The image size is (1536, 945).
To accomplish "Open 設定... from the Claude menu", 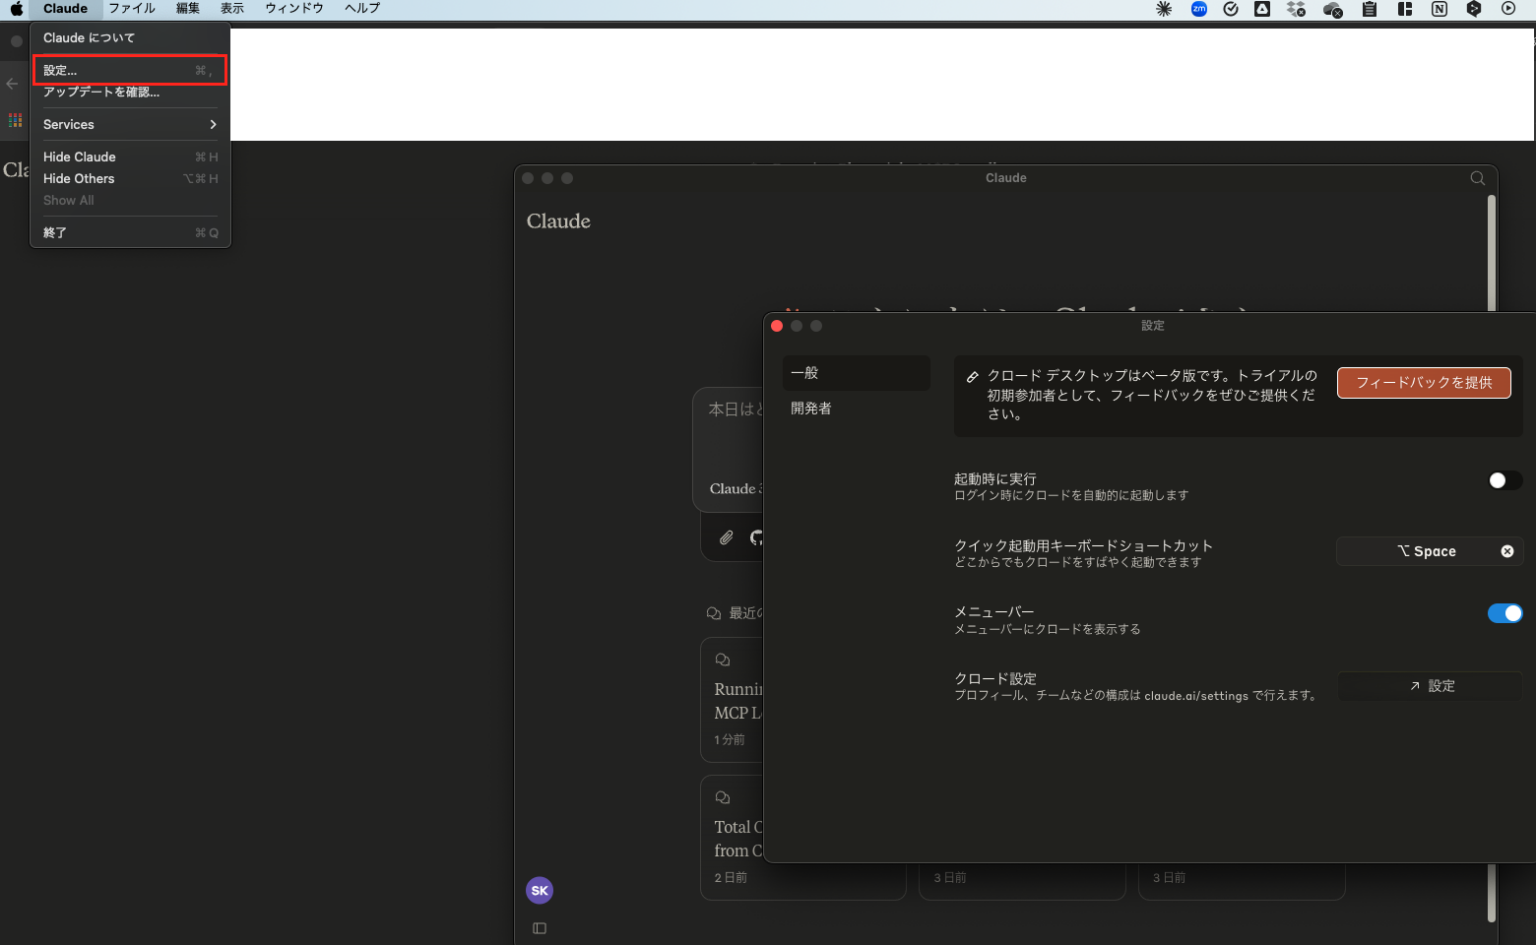I will pos(58,70).
